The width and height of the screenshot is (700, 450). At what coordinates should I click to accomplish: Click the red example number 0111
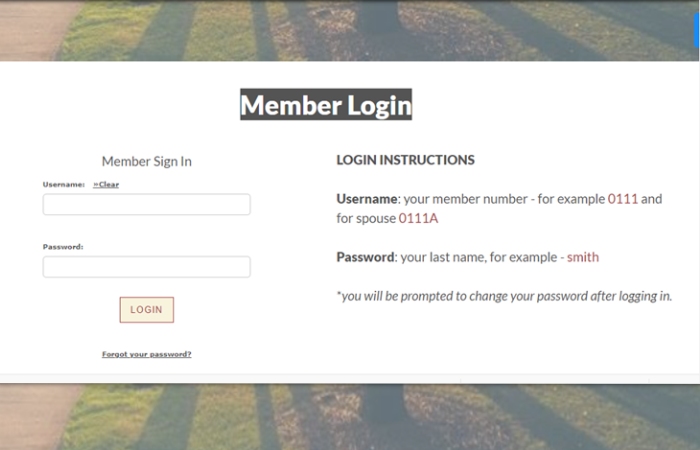623,199
